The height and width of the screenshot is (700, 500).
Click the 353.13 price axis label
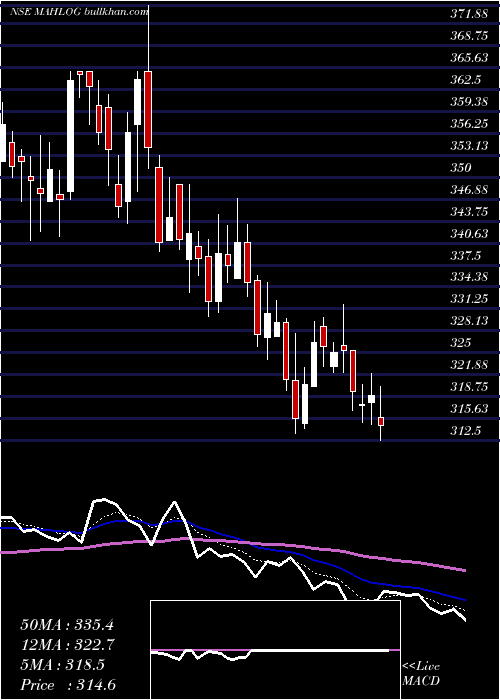pos(469,146)
